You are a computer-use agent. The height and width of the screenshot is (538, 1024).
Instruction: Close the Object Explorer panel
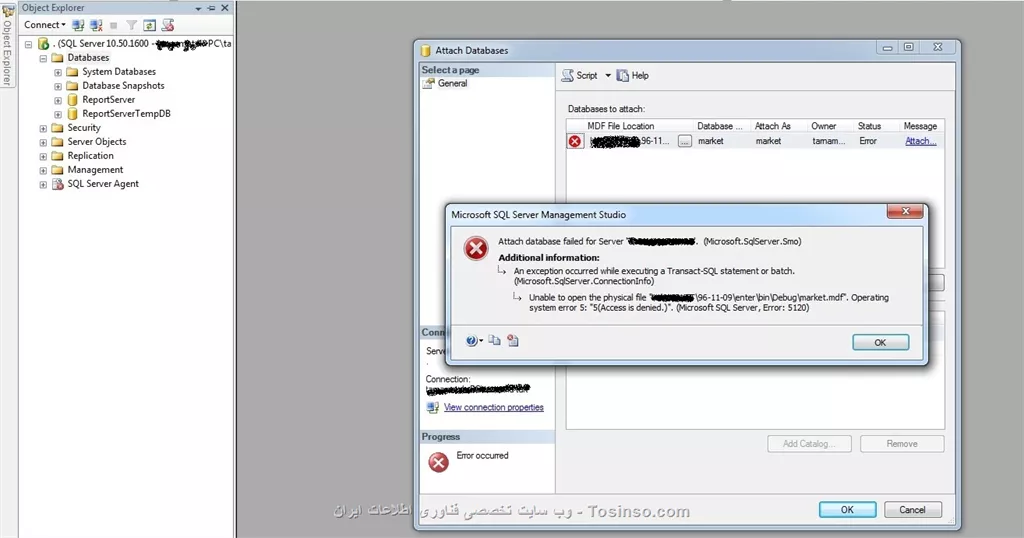click(225, 8)
